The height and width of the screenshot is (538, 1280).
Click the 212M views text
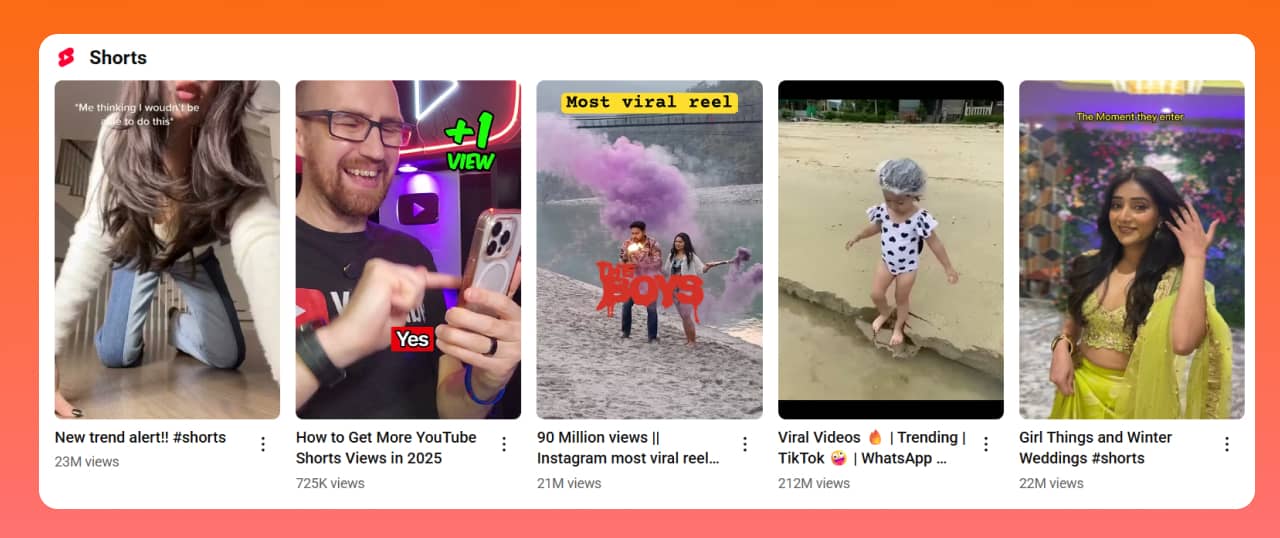click(814, 483)
